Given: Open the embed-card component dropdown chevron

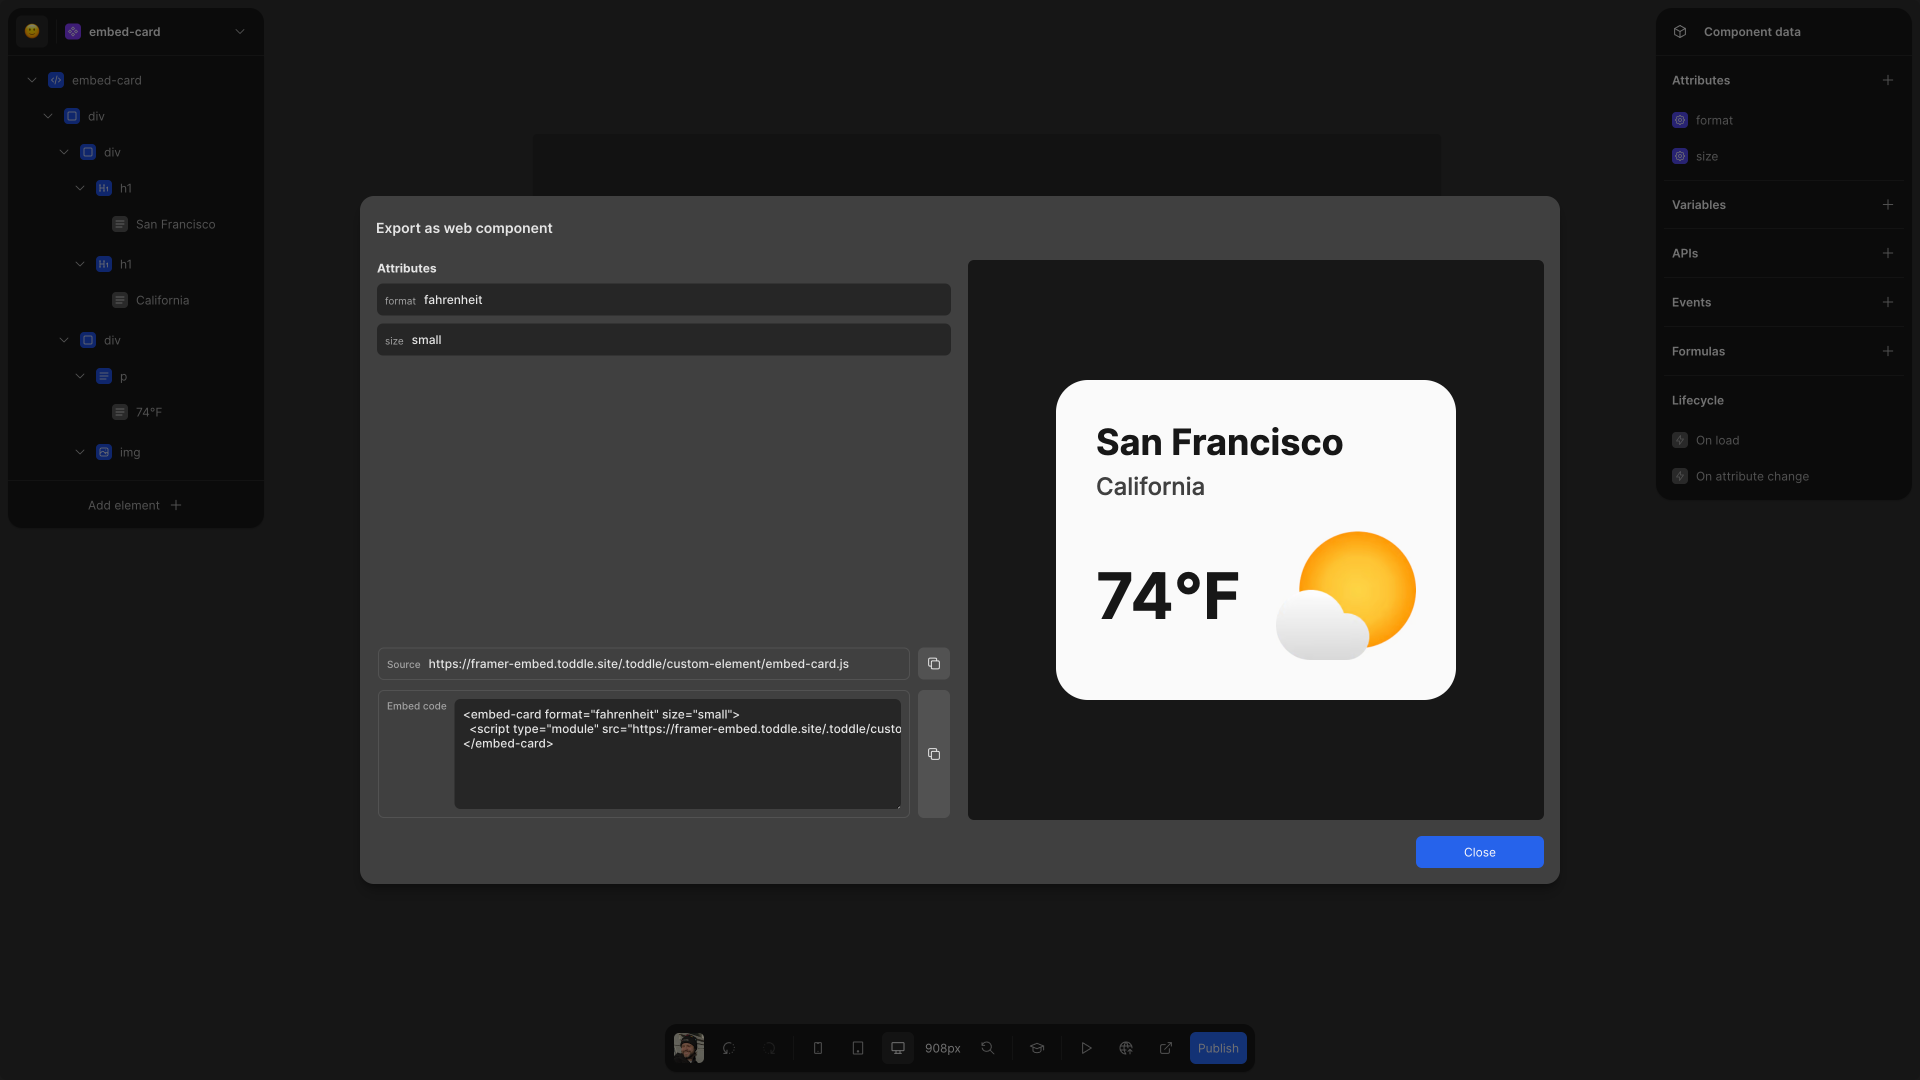Looking at the screenshot, I should click(240, 32).
